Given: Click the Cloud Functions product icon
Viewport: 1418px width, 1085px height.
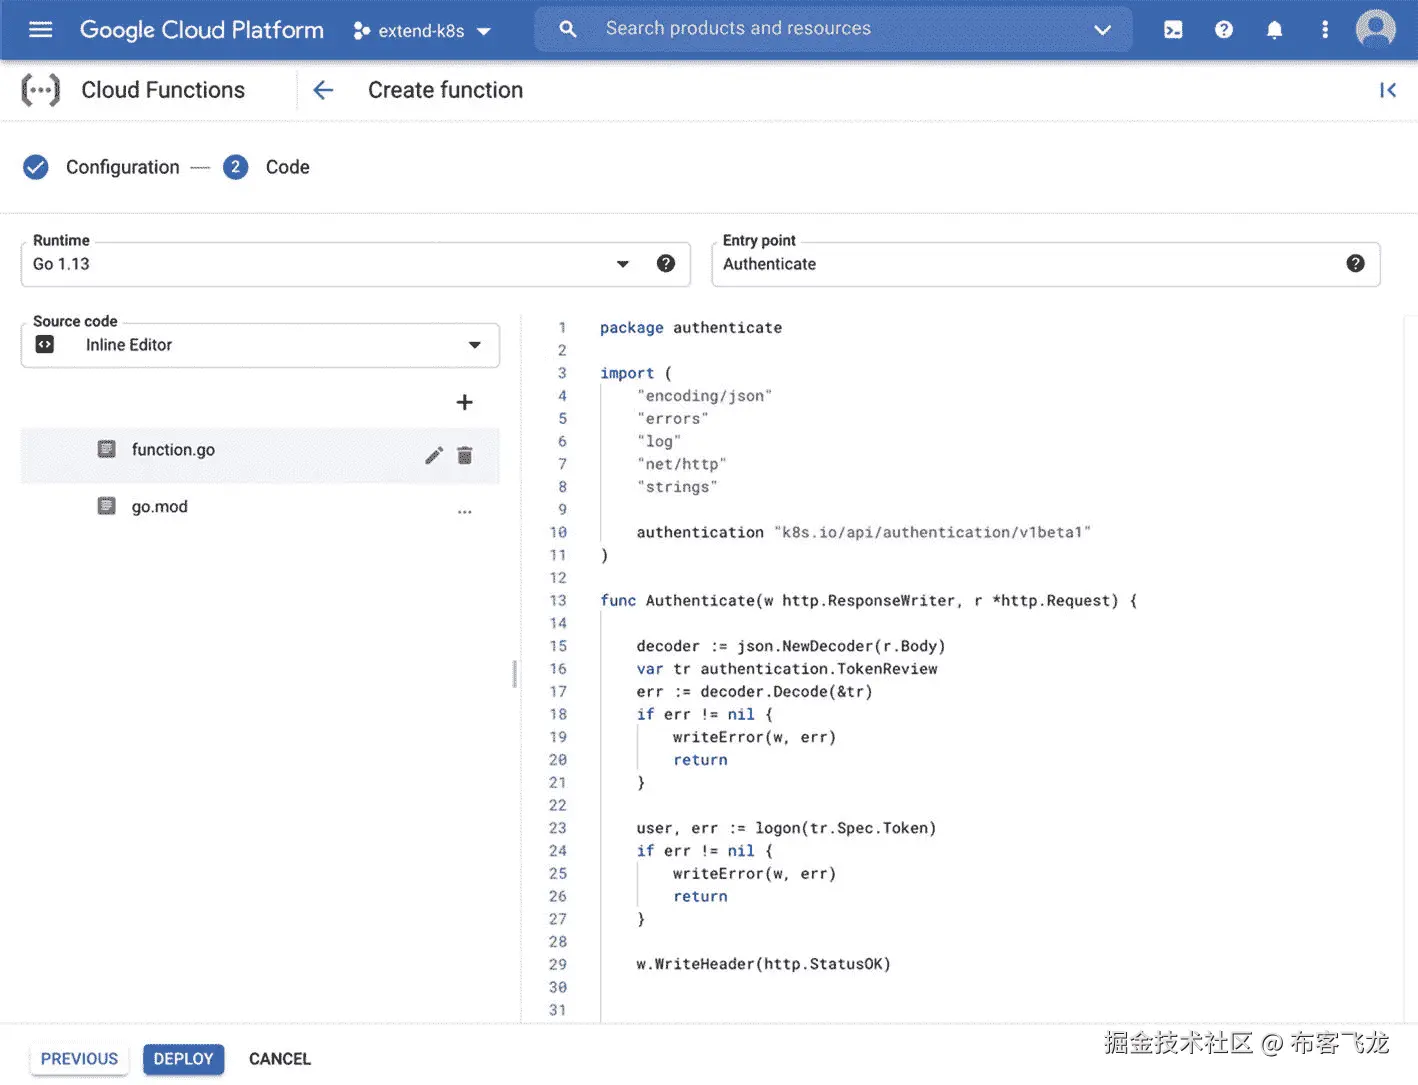Looking at the screenshot, I should tap(41, 90).
